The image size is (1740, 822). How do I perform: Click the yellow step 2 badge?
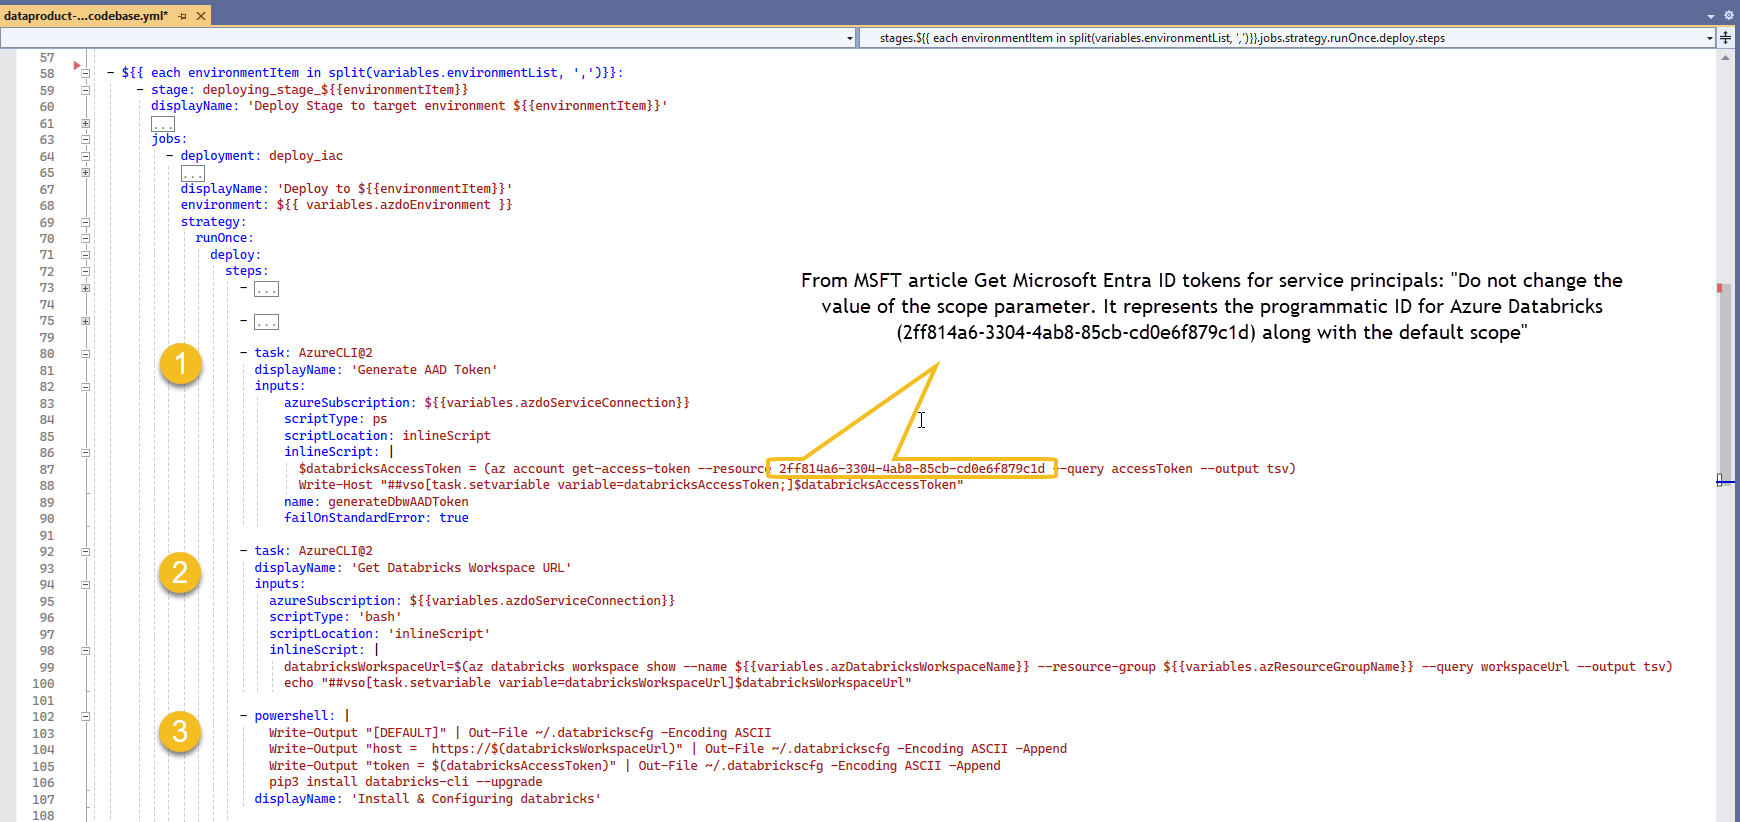pos(180,573)
